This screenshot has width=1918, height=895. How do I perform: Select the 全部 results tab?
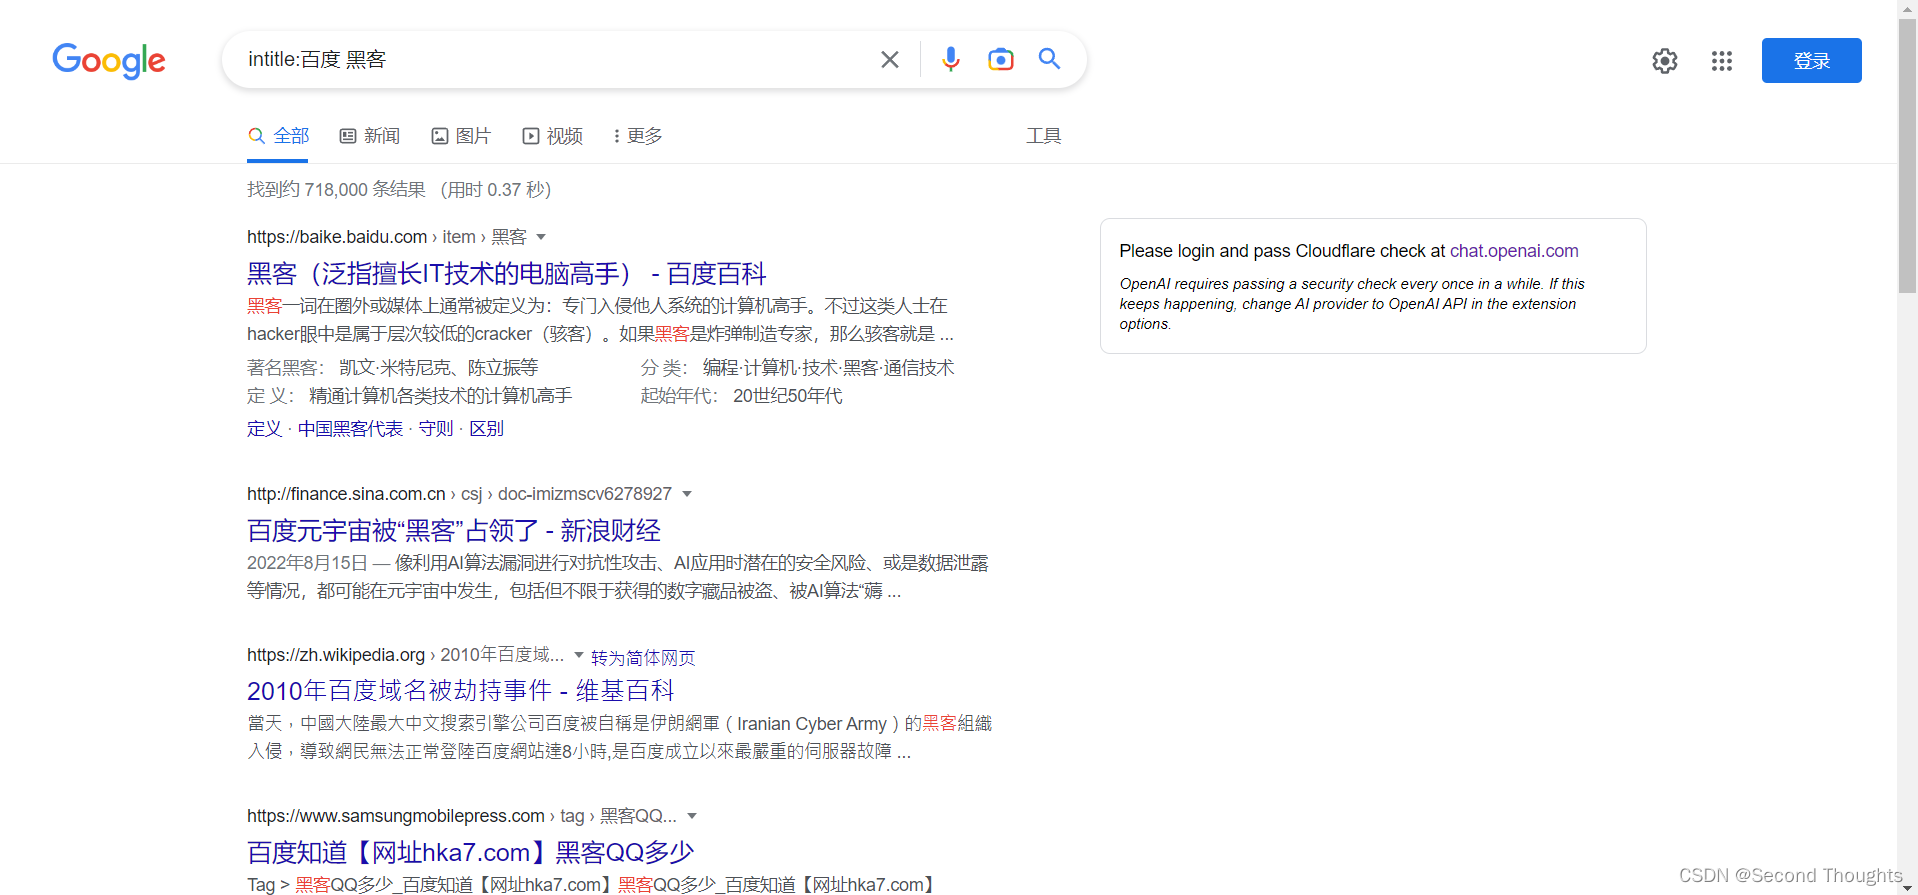(279, 136)
